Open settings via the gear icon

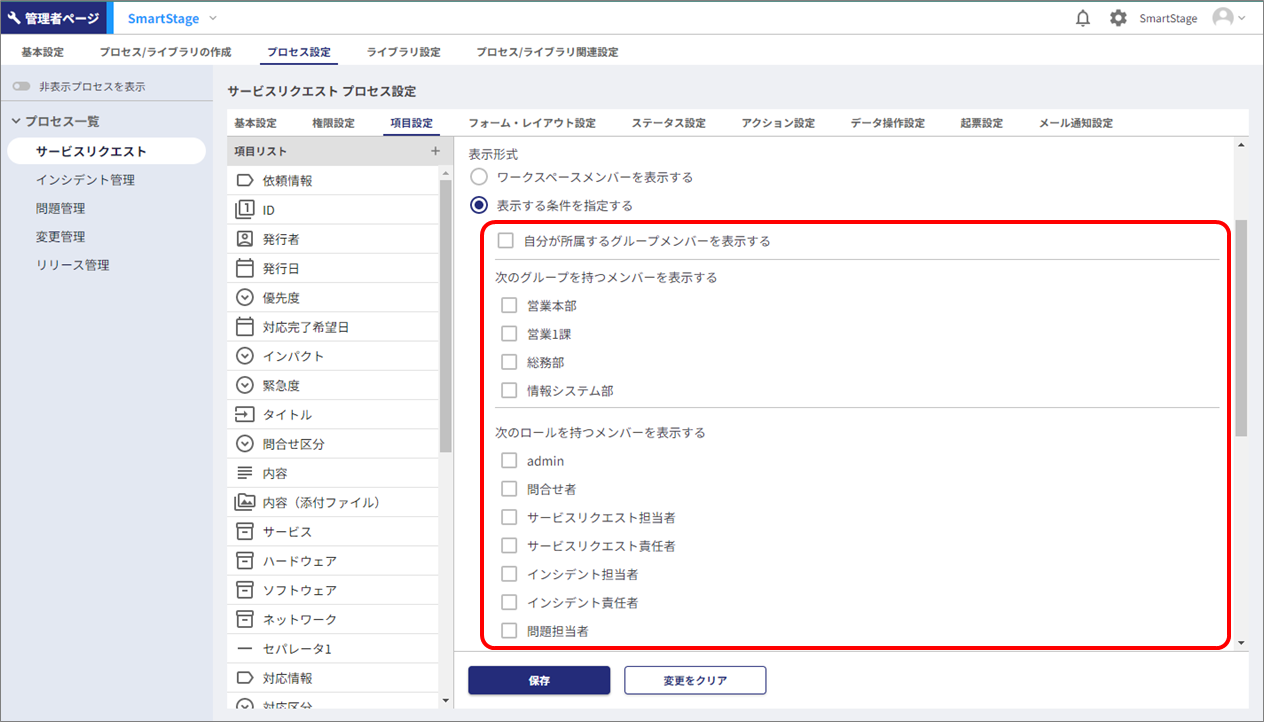1118,18
